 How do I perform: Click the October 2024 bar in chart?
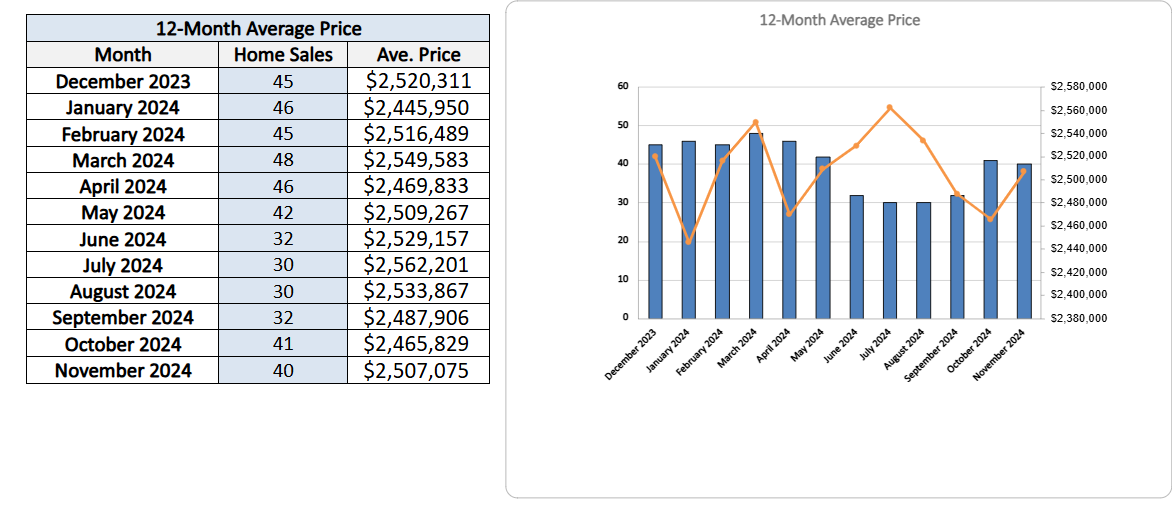pos(991,239)
